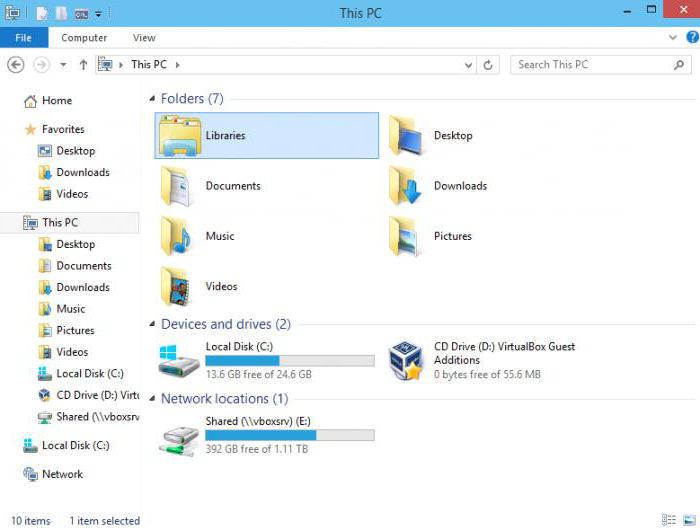Screen dimensions: 700x530
Task: Go up one level with Up arrow
Action: pyautogui.click(x=83, y=65)
